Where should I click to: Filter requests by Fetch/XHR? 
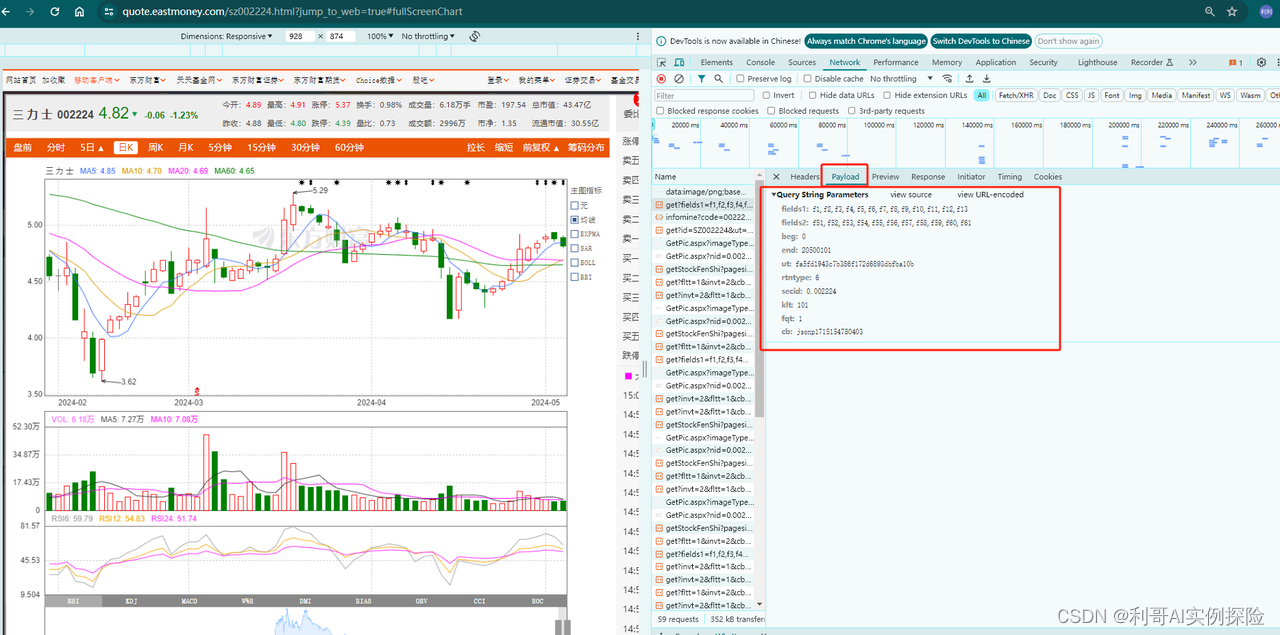[1014, 95]
